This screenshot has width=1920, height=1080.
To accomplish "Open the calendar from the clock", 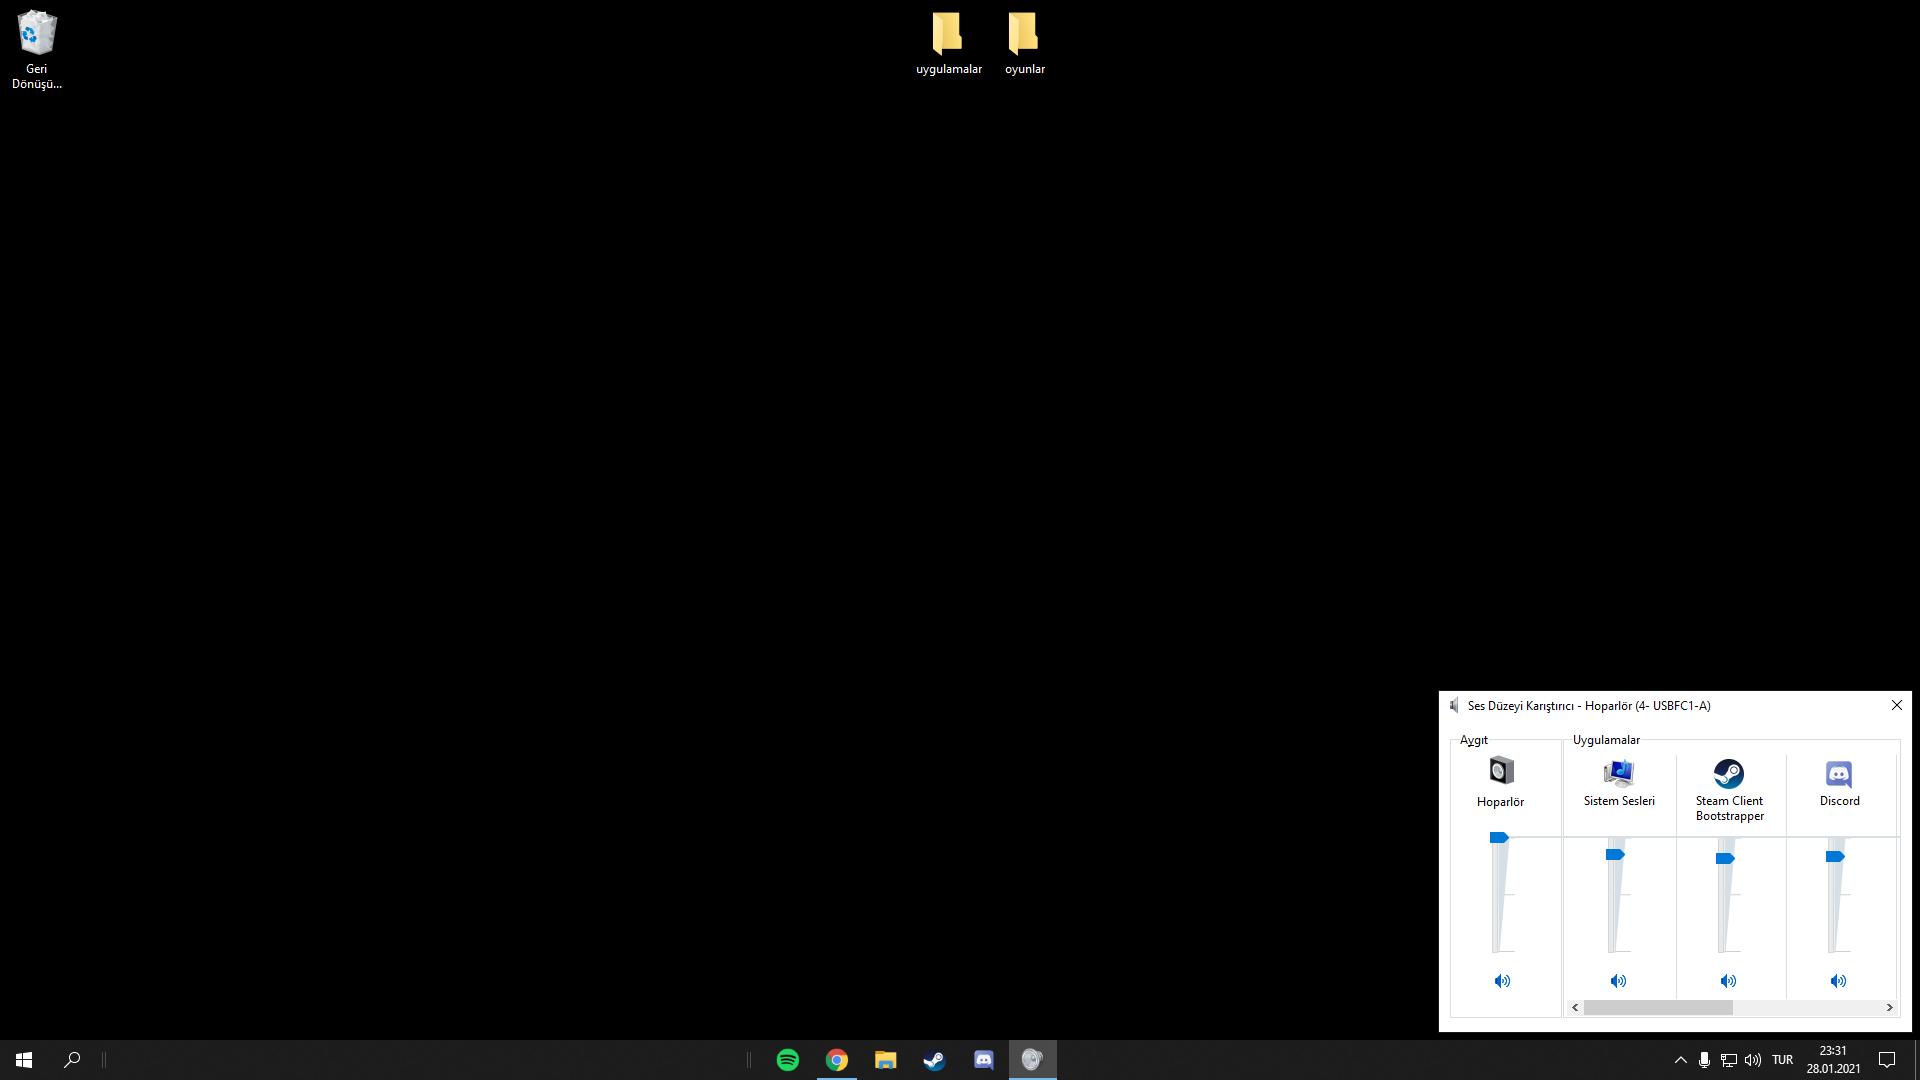I will (x=1832, y=1059).
